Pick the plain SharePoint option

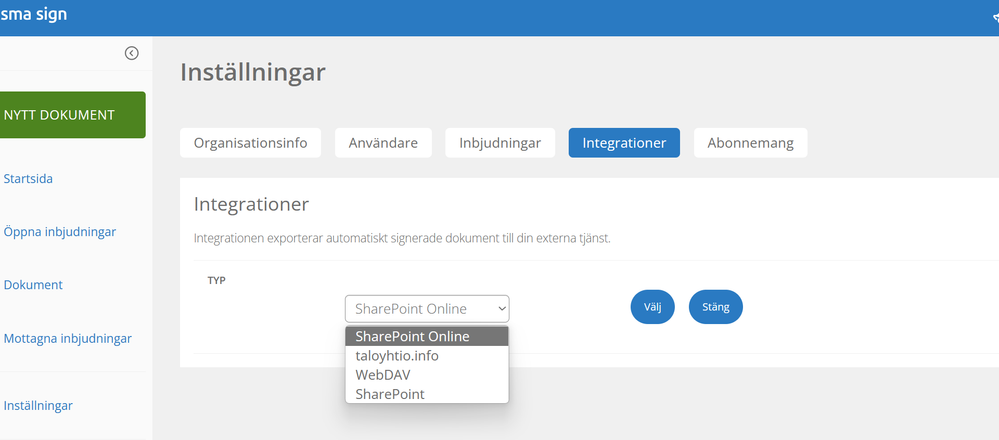click(x=427, y=394)
